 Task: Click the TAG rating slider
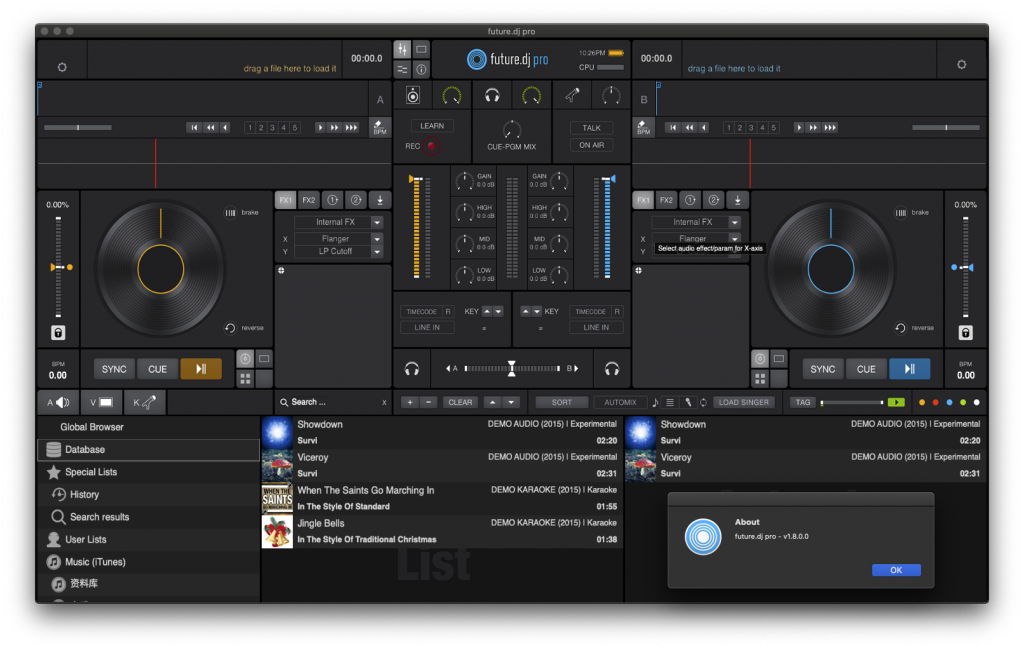pyautogui.click(x=852, y=402)
